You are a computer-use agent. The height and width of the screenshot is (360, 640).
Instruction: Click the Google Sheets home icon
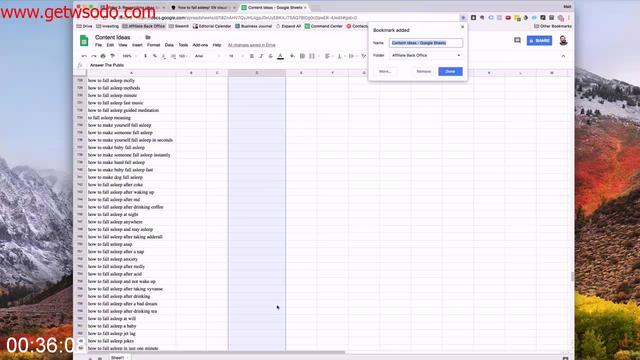(84, 40)
